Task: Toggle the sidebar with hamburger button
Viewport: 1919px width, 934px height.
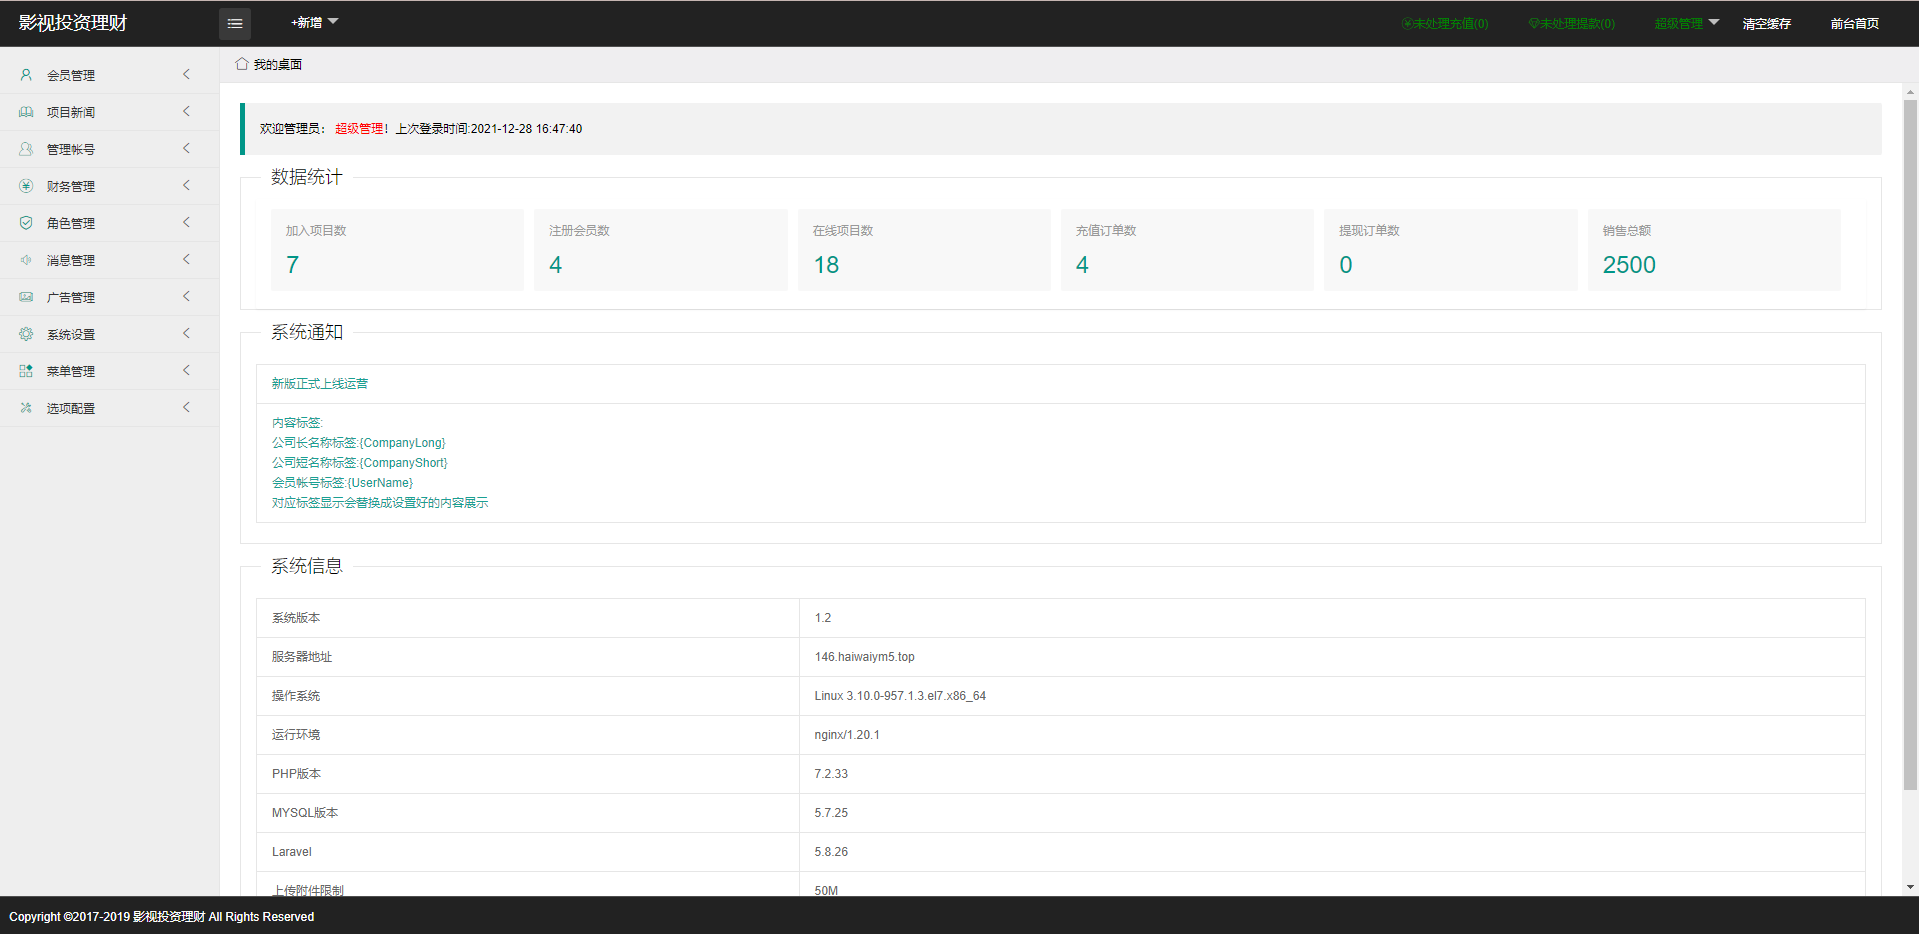Action: (235, 24)
